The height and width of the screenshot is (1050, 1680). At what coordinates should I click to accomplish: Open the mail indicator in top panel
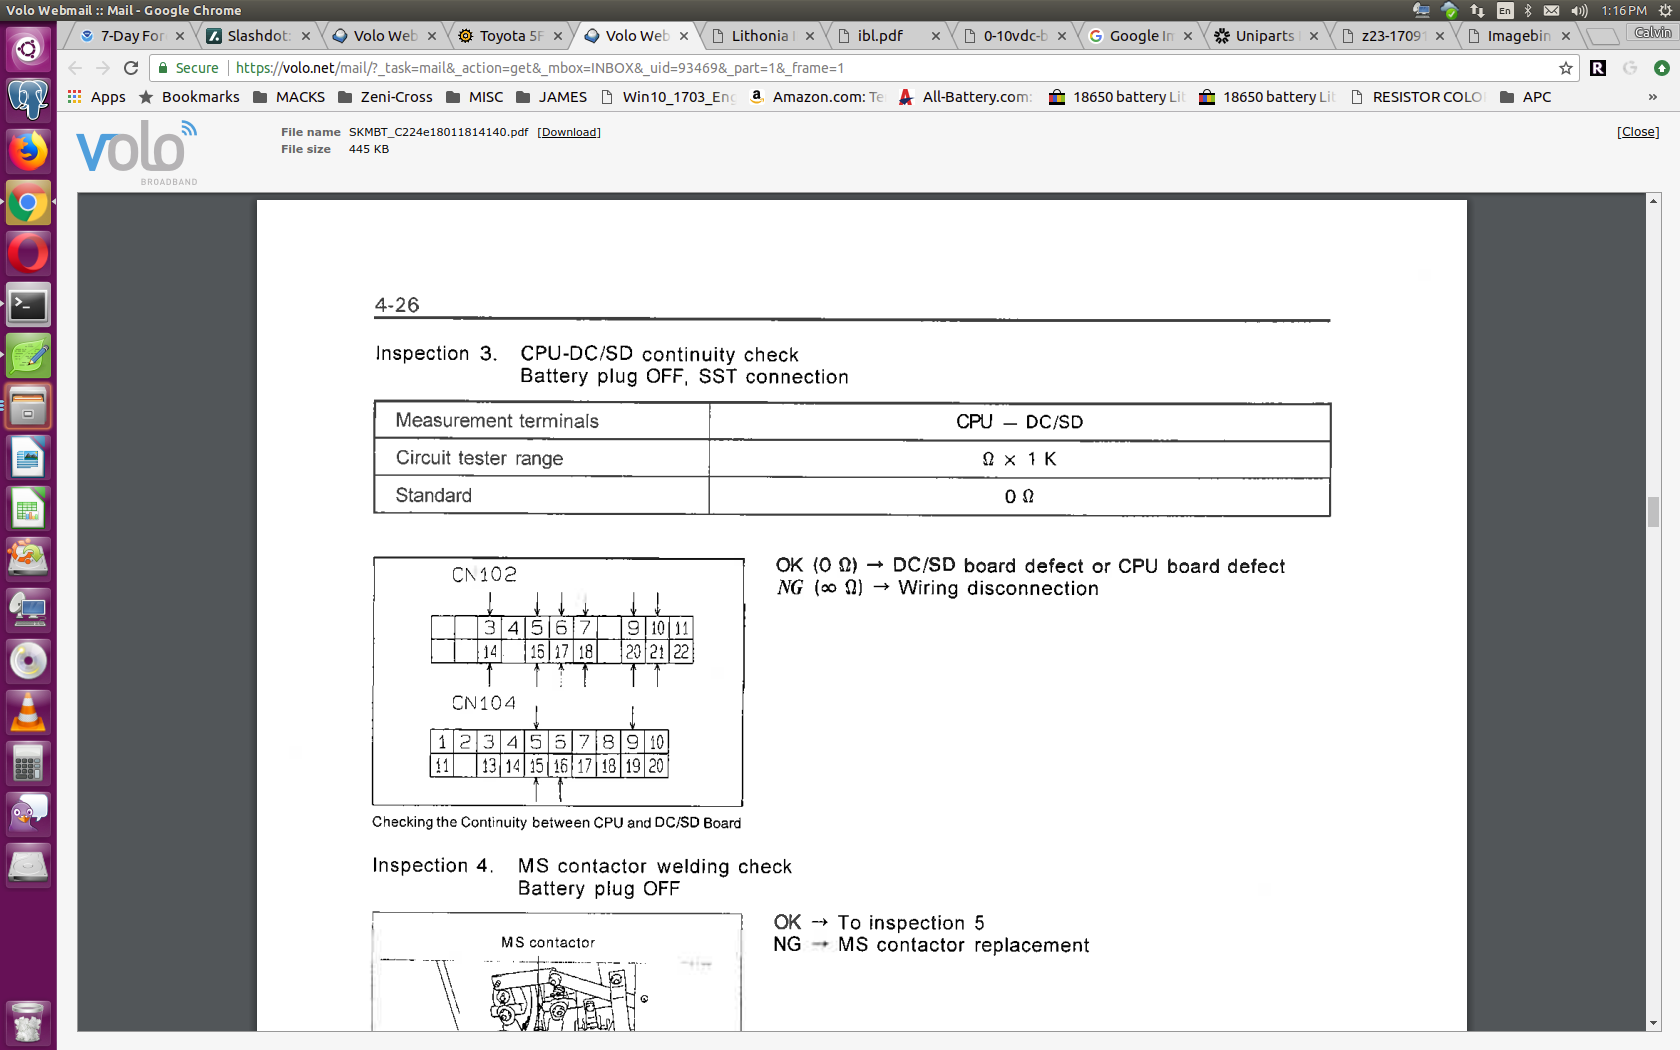tap(1552, 10)
